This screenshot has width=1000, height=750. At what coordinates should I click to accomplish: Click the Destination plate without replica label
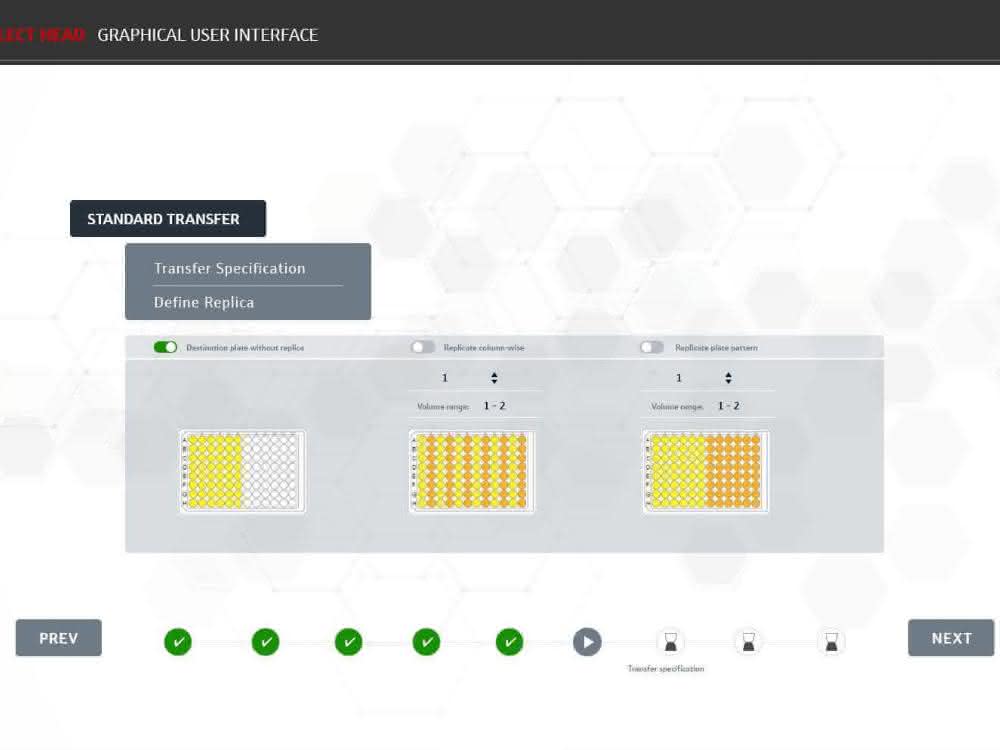click(x=245, y=348)
